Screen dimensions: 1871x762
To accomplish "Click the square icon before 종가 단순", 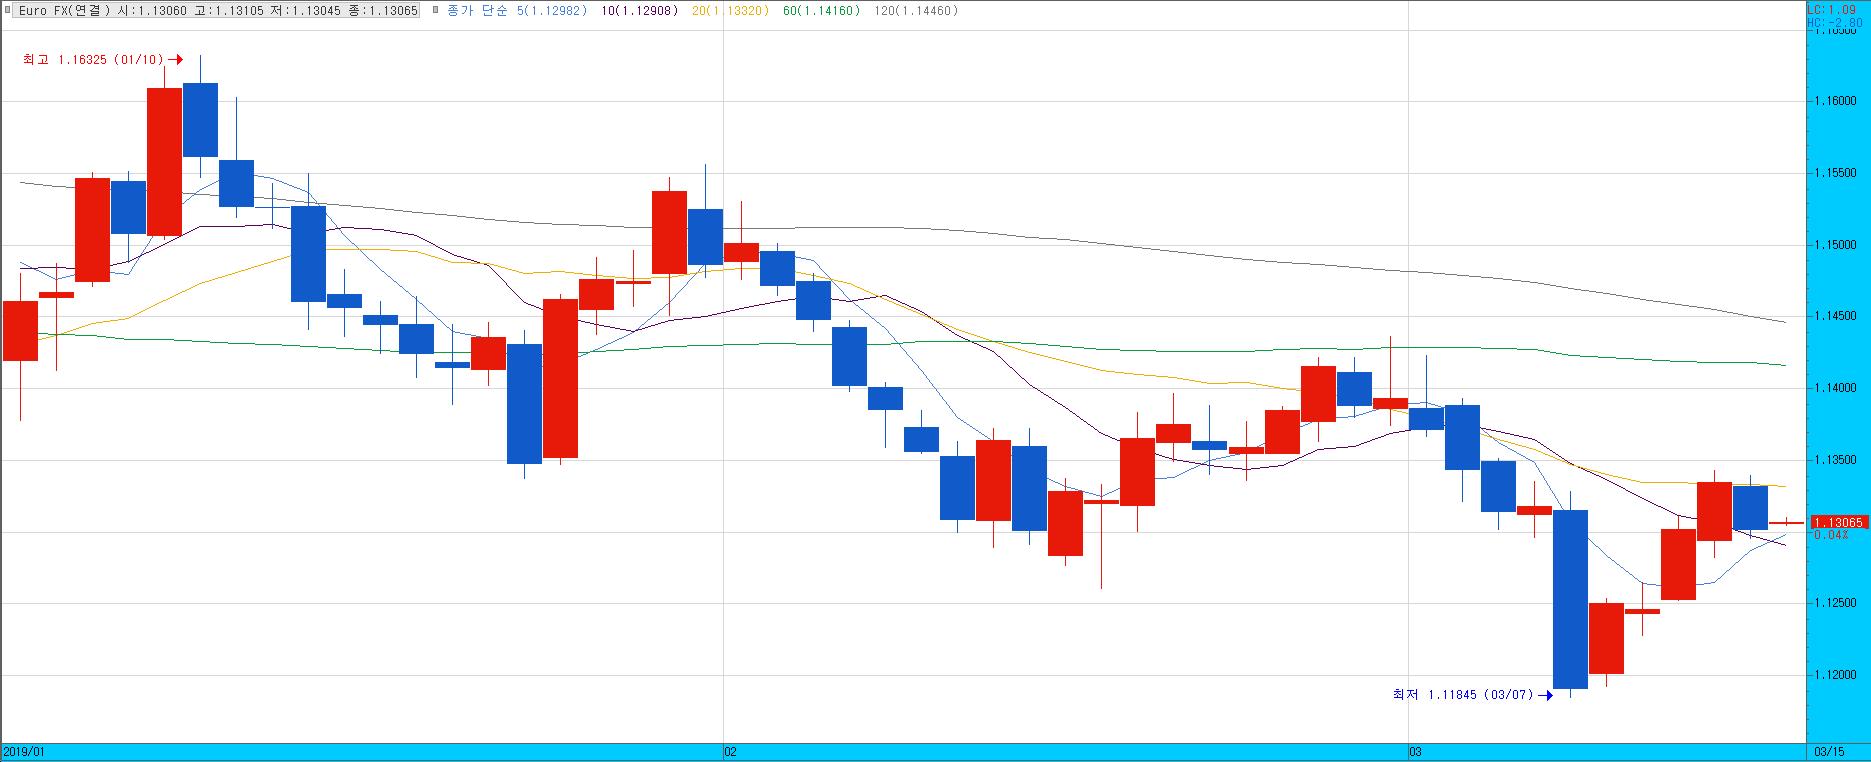I will tap(435, 11).
